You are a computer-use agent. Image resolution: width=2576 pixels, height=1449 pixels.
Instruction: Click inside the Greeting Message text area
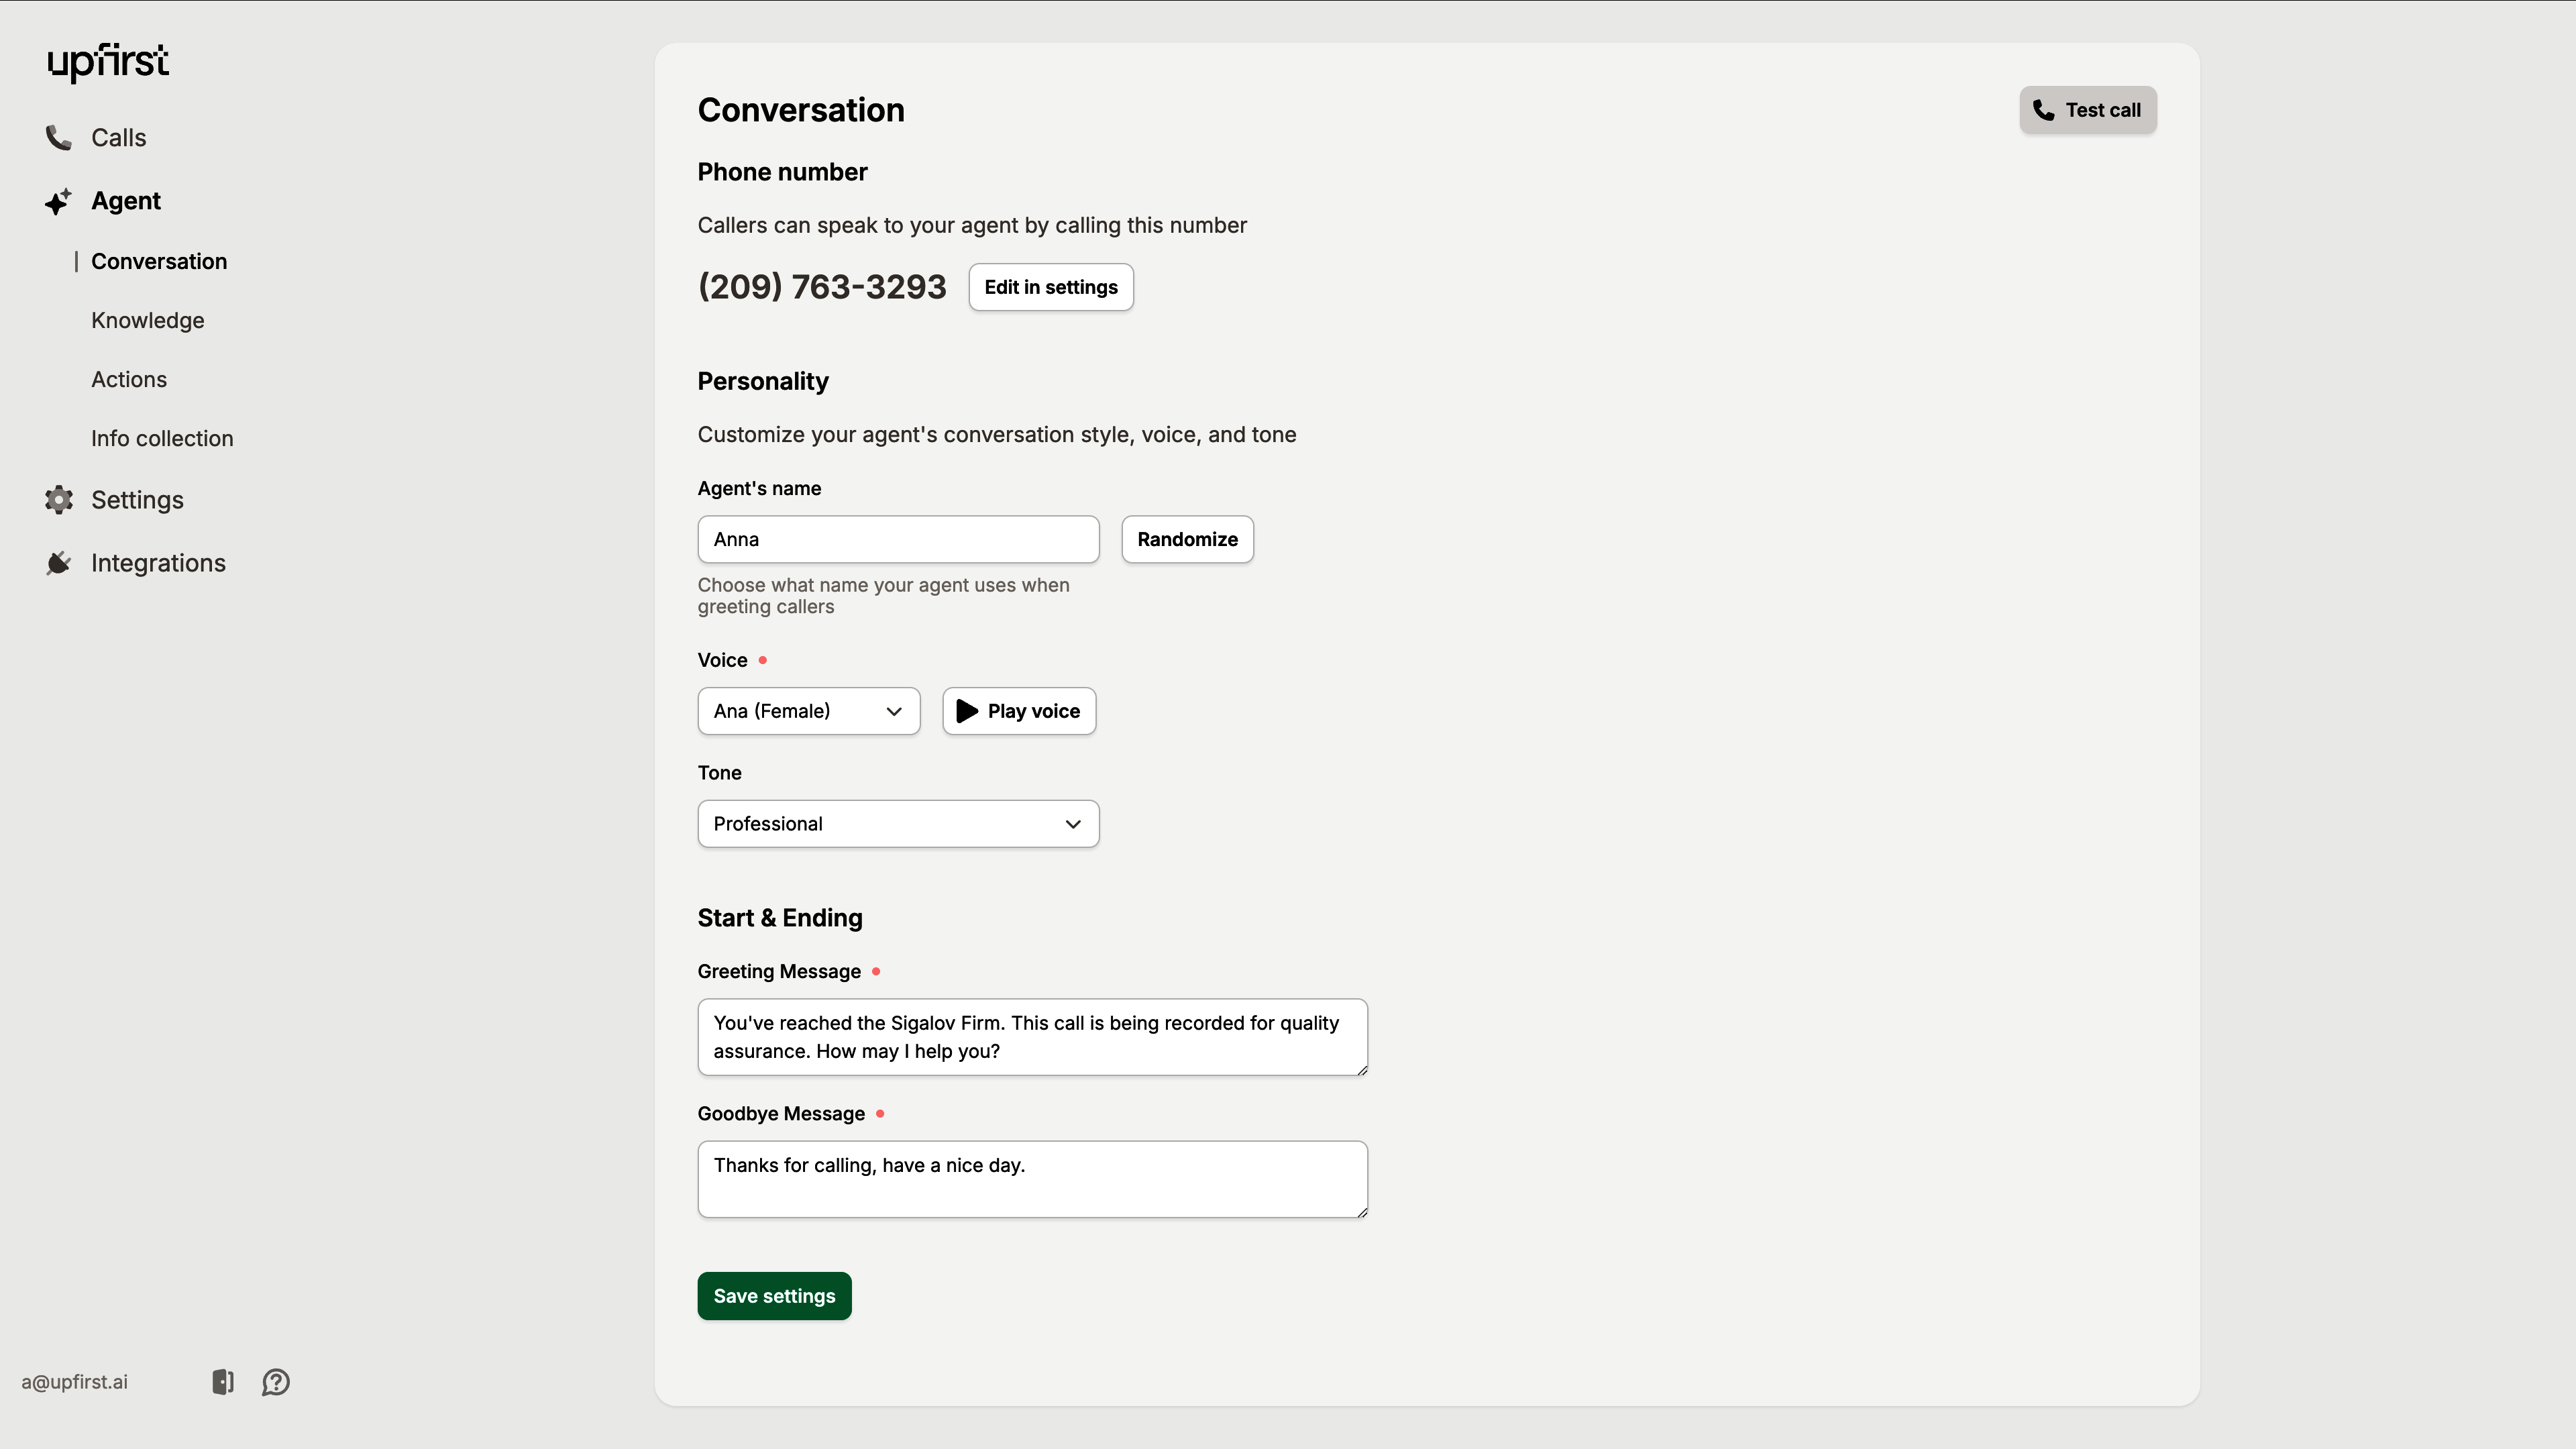[1032, 1037]
